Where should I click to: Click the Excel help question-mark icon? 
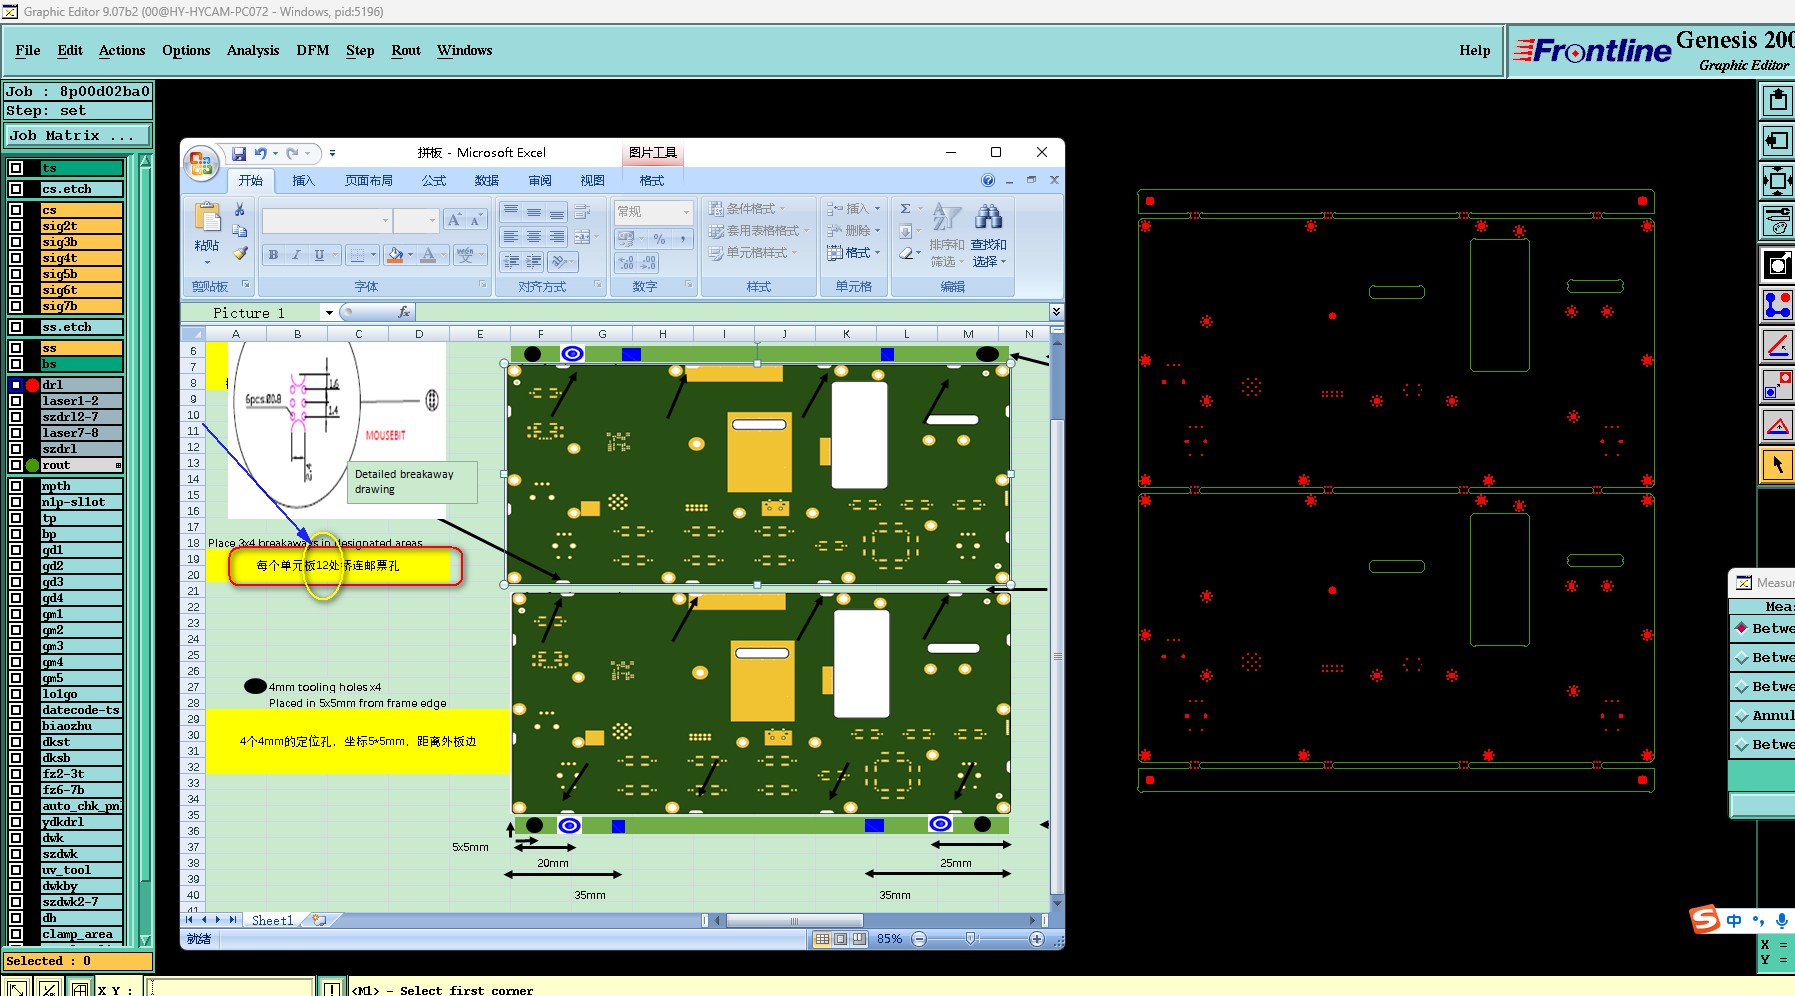tap(988, 180)
